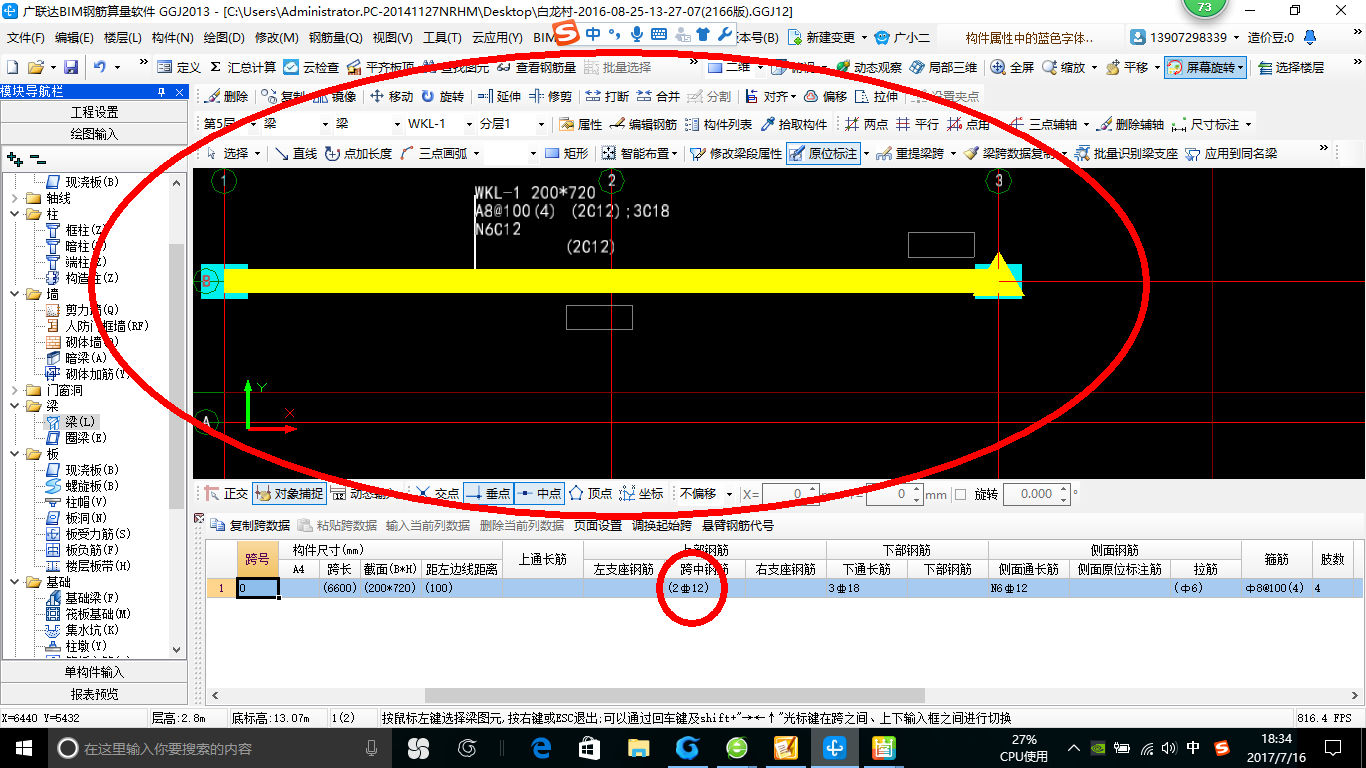
Task: Toggle 垂点 perpendicular snap
Action: point(488,493)
